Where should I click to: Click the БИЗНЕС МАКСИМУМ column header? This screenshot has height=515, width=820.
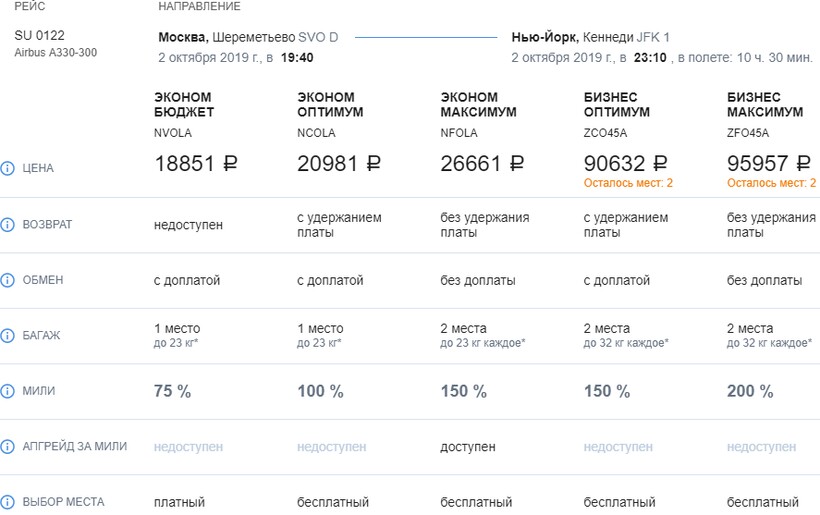pyautogui.click(x=765, y=105)
